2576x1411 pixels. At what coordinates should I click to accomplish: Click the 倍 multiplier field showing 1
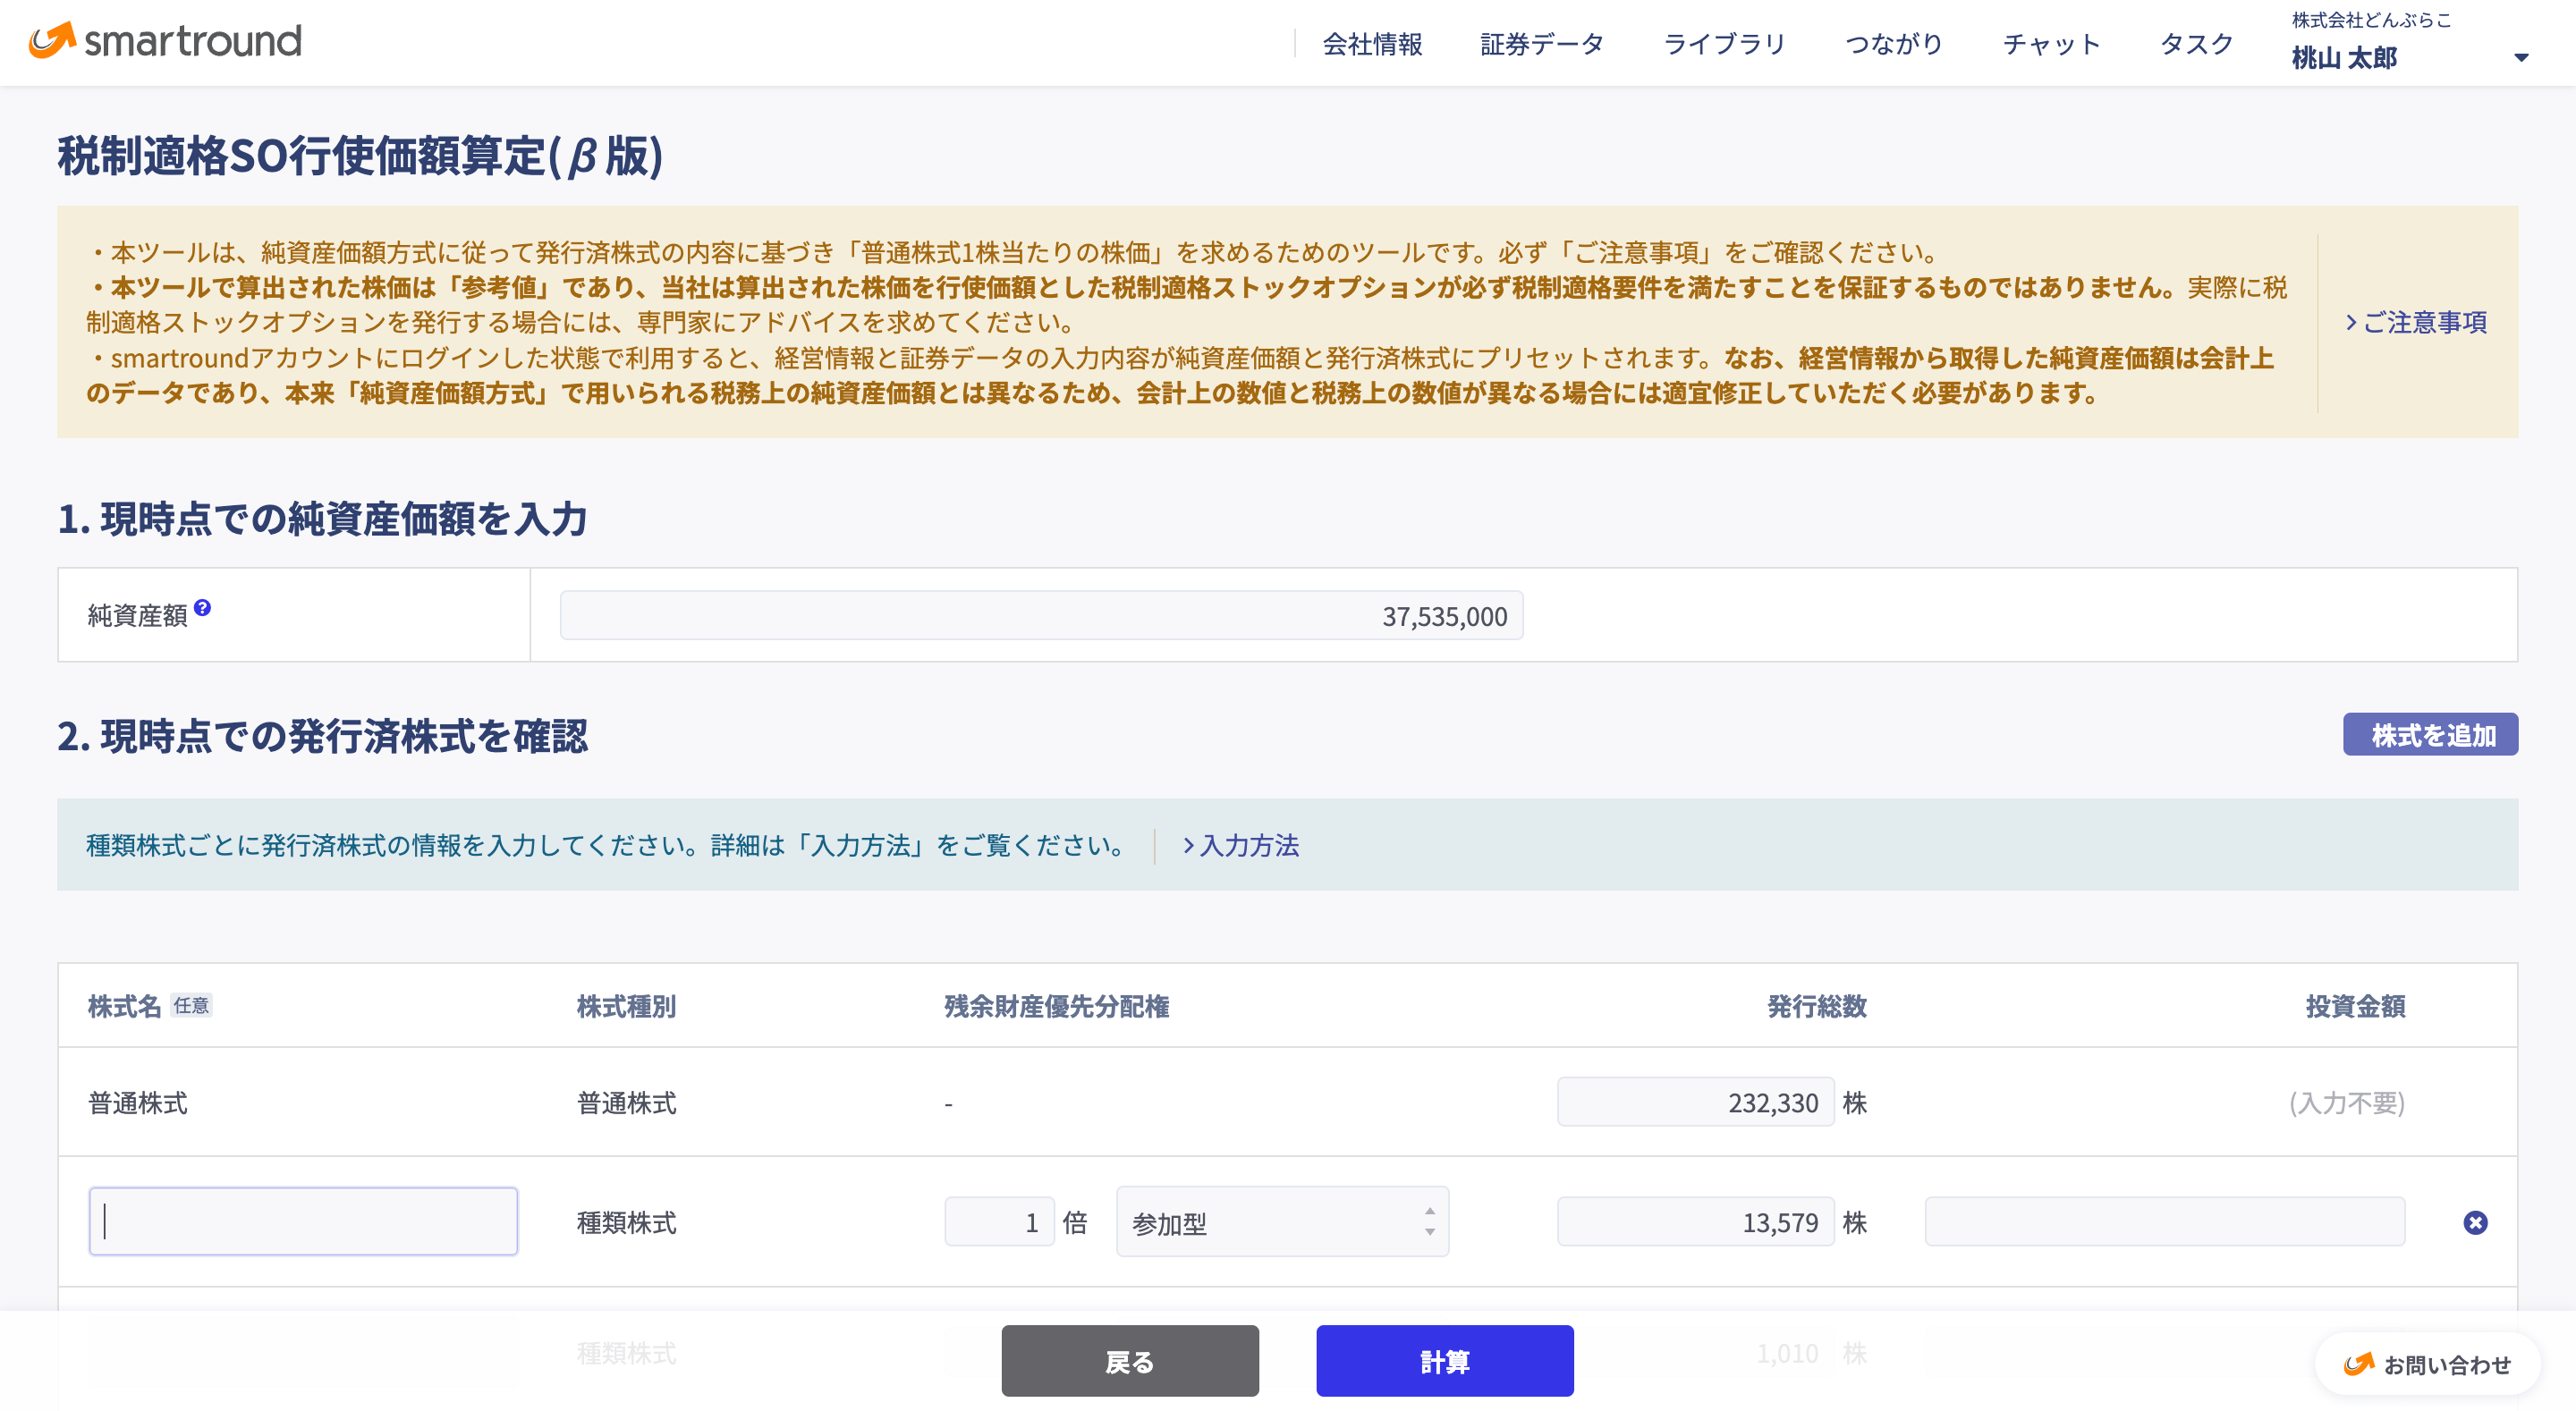point(998,1222)
